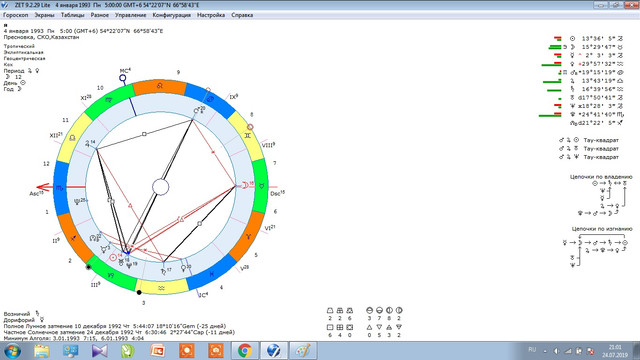
Task: Open the Справка menu
Action: pyautogui.click(x=242, y=15)
